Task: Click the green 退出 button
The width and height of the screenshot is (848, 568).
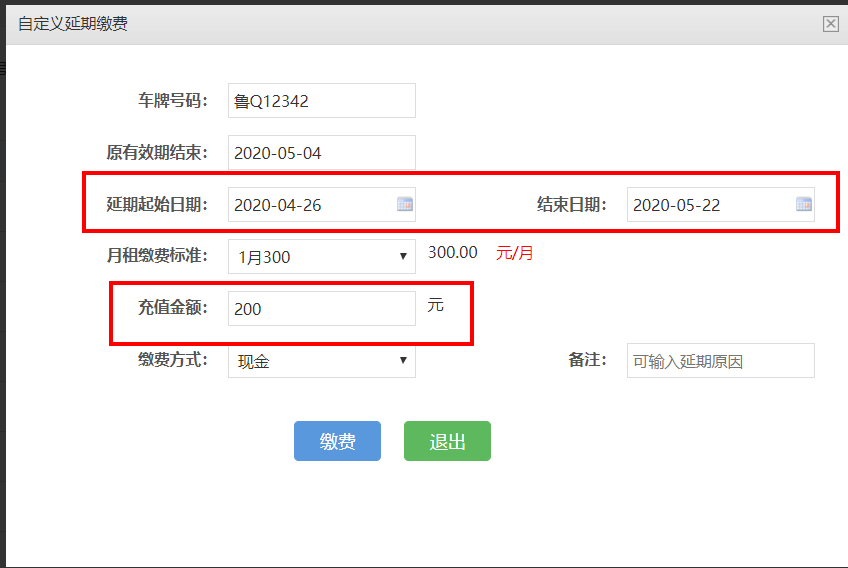Action: pos(447,441)
